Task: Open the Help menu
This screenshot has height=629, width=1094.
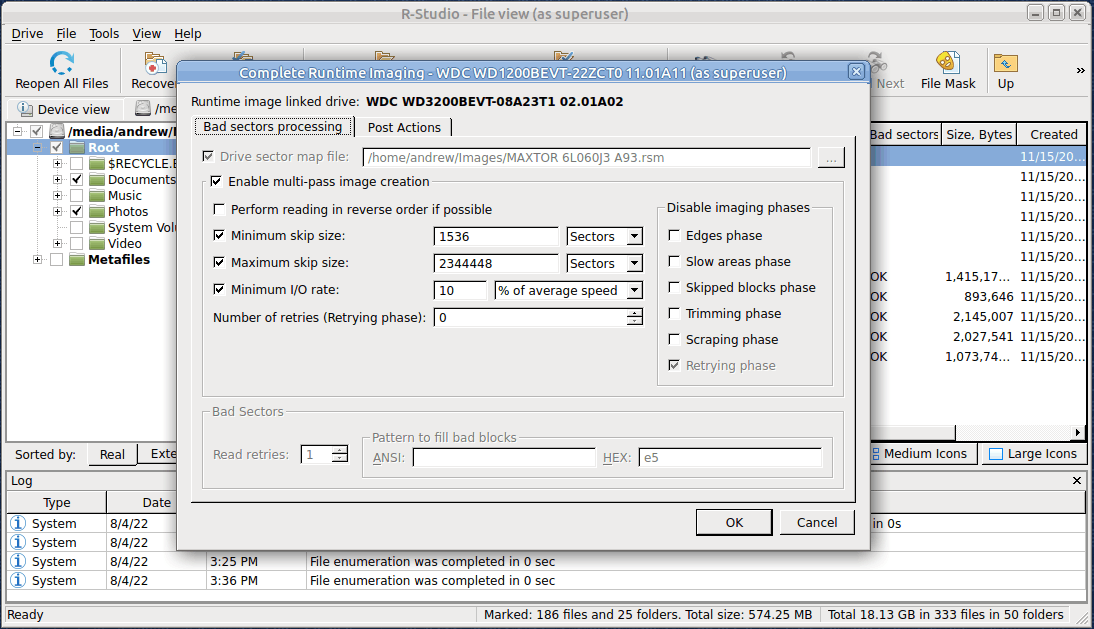Action: 188,33
